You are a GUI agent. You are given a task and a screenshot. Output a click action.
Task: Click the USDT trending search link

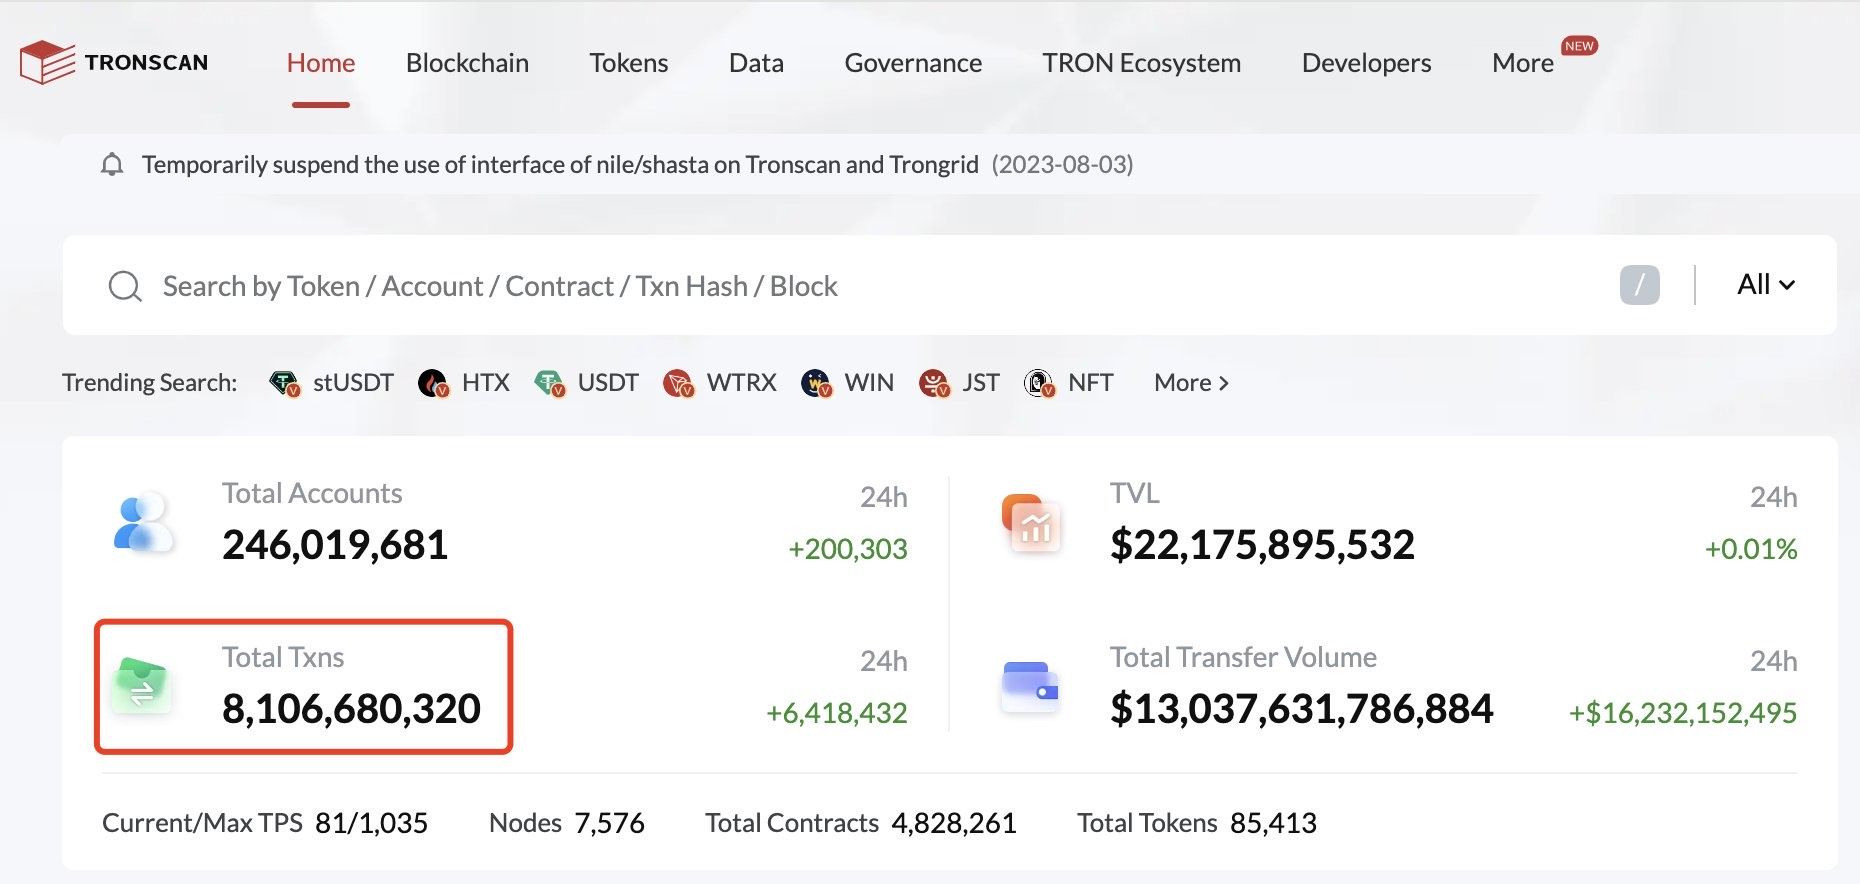(607, 383)
